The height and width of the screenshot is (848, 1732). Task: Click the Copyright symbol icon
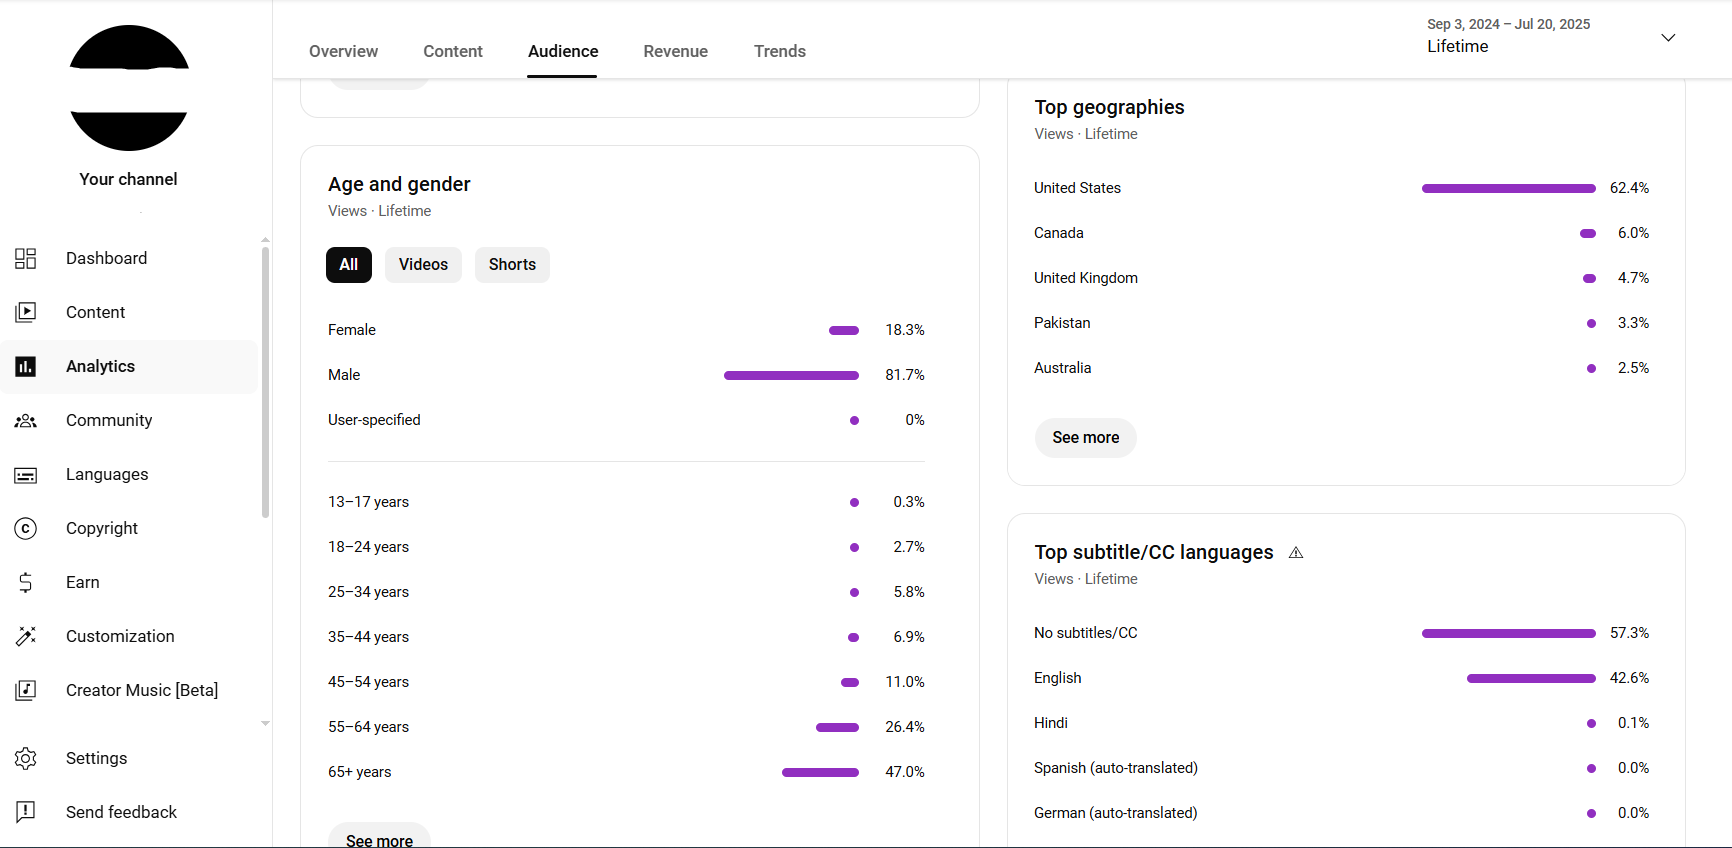26,528
